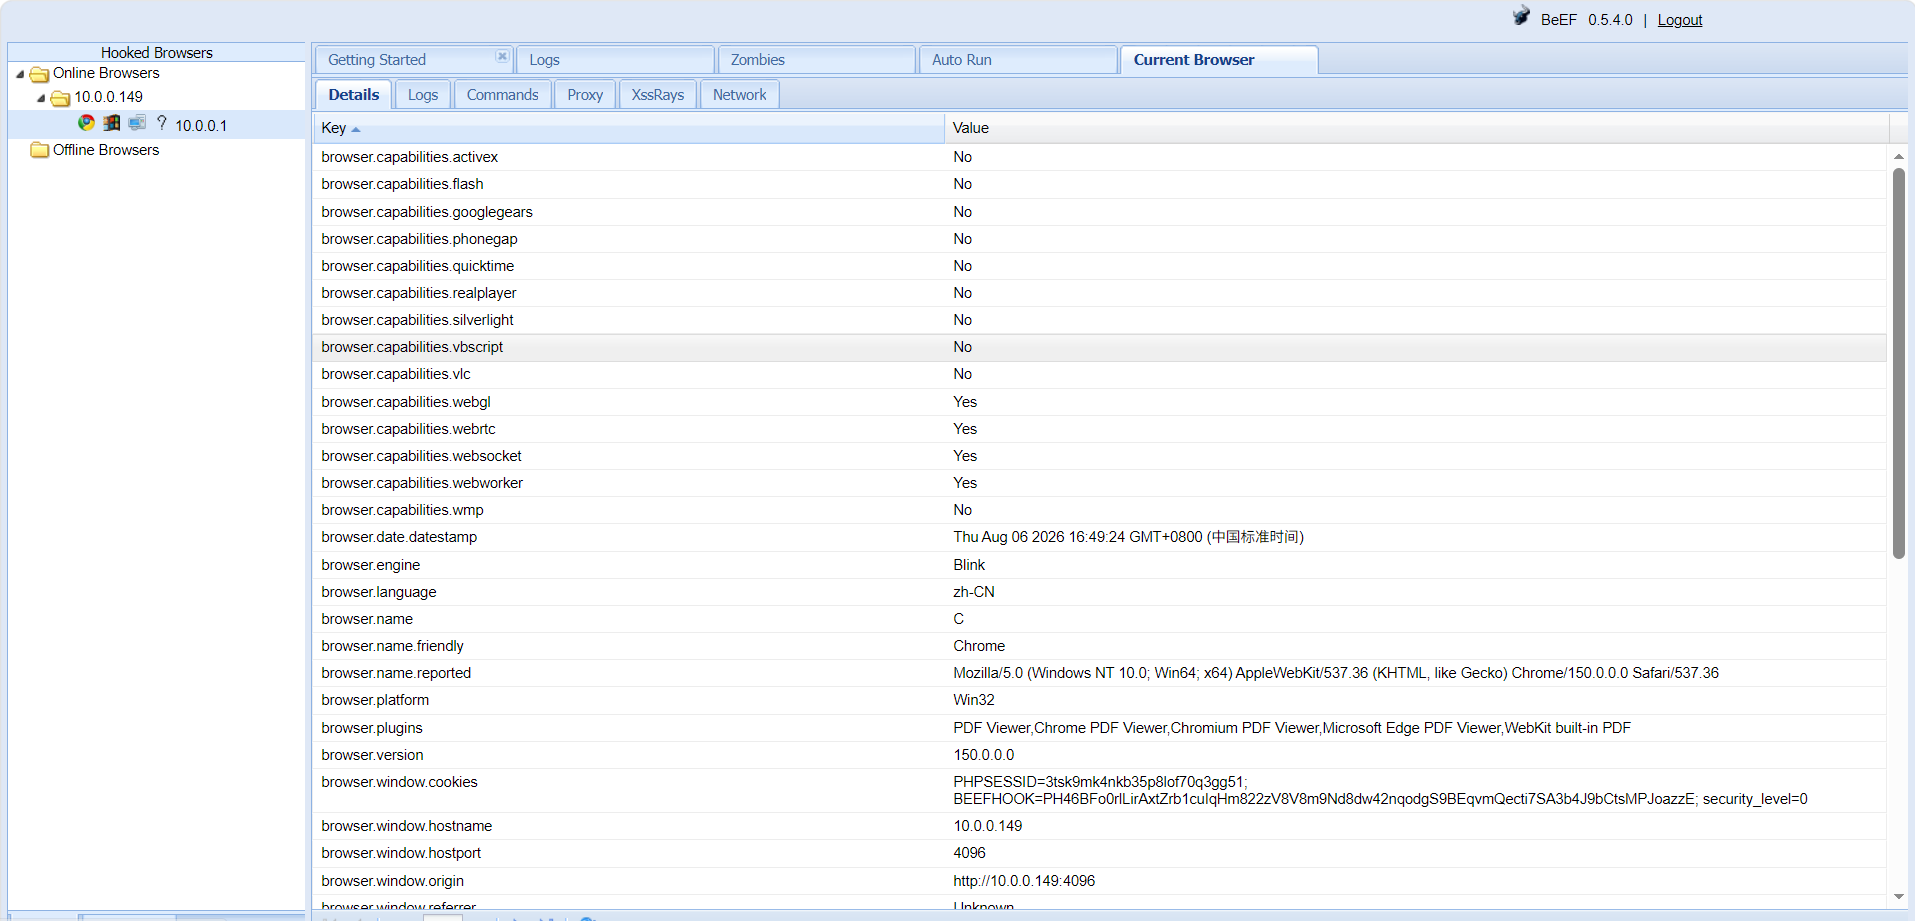
Task: Select hooked browser 10.0.0.1 in tree
Action: pos(201,126)
